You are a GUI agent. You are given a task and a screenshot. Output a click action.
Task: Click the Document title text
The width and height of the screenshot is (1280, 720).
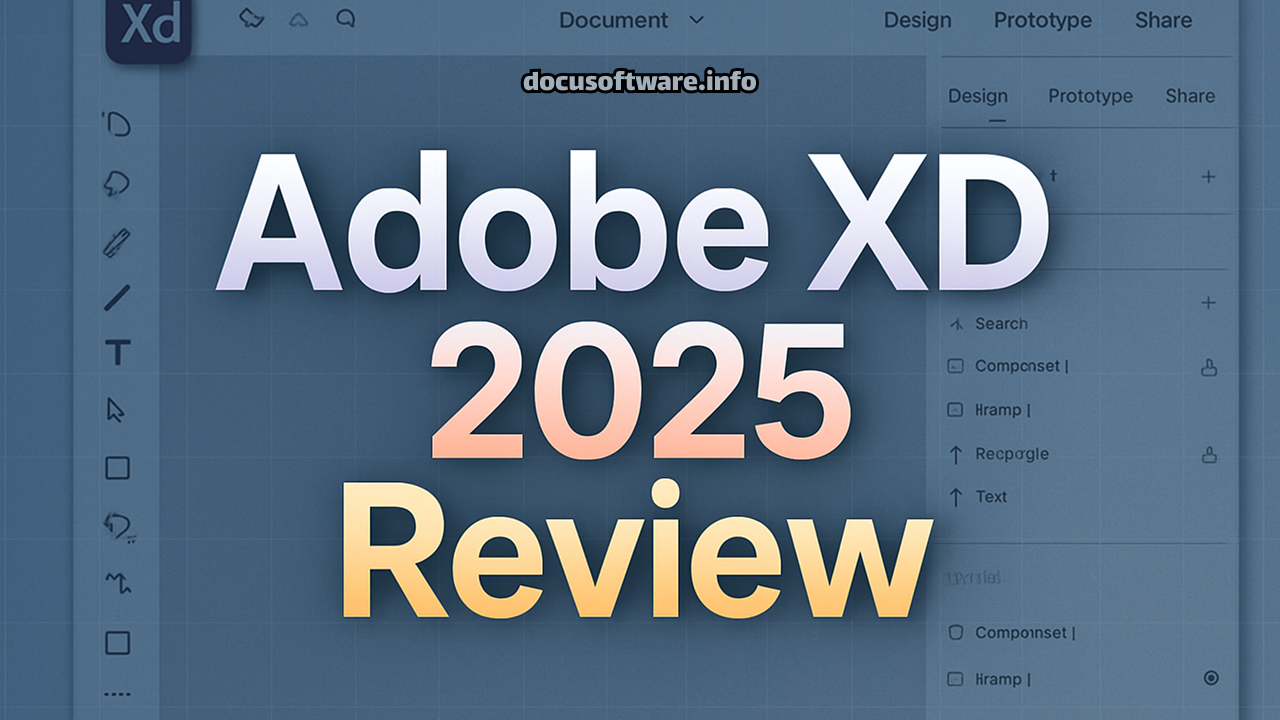(x=613, y=20)
